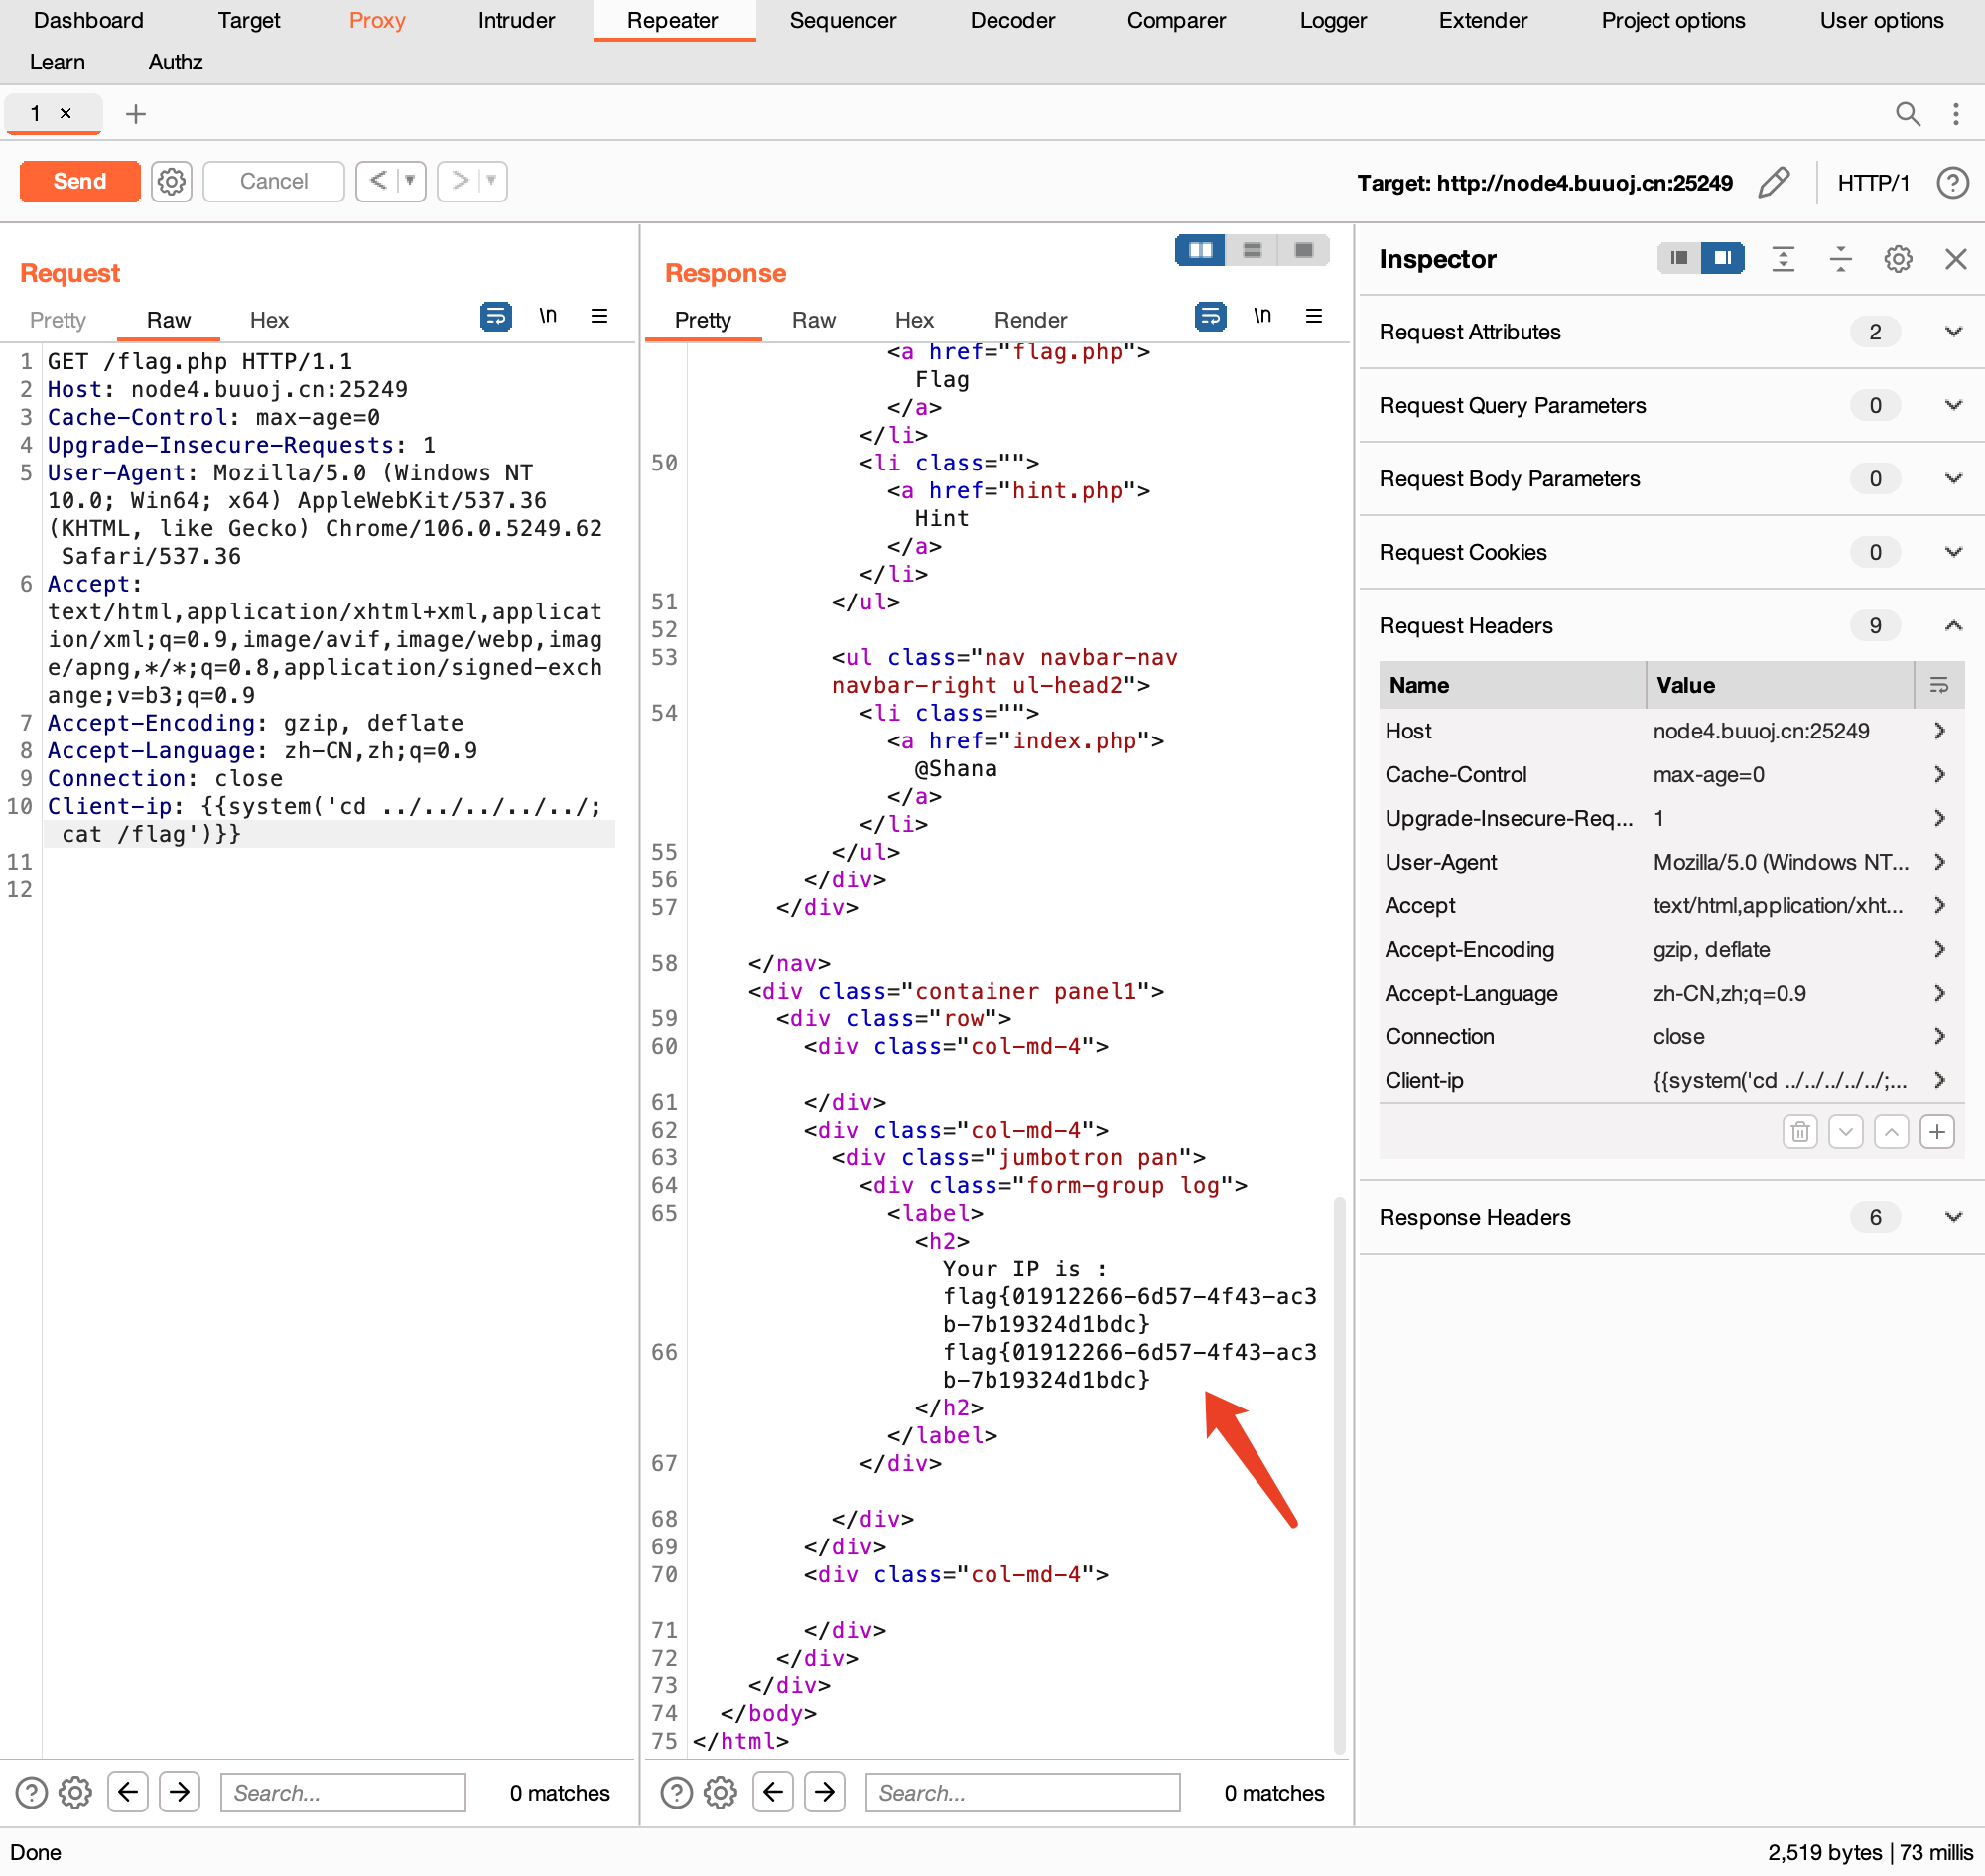The width and height of the screenshot is (1985, 1876).
Task: Open the Proxy tab
Action: pos(377,20)
